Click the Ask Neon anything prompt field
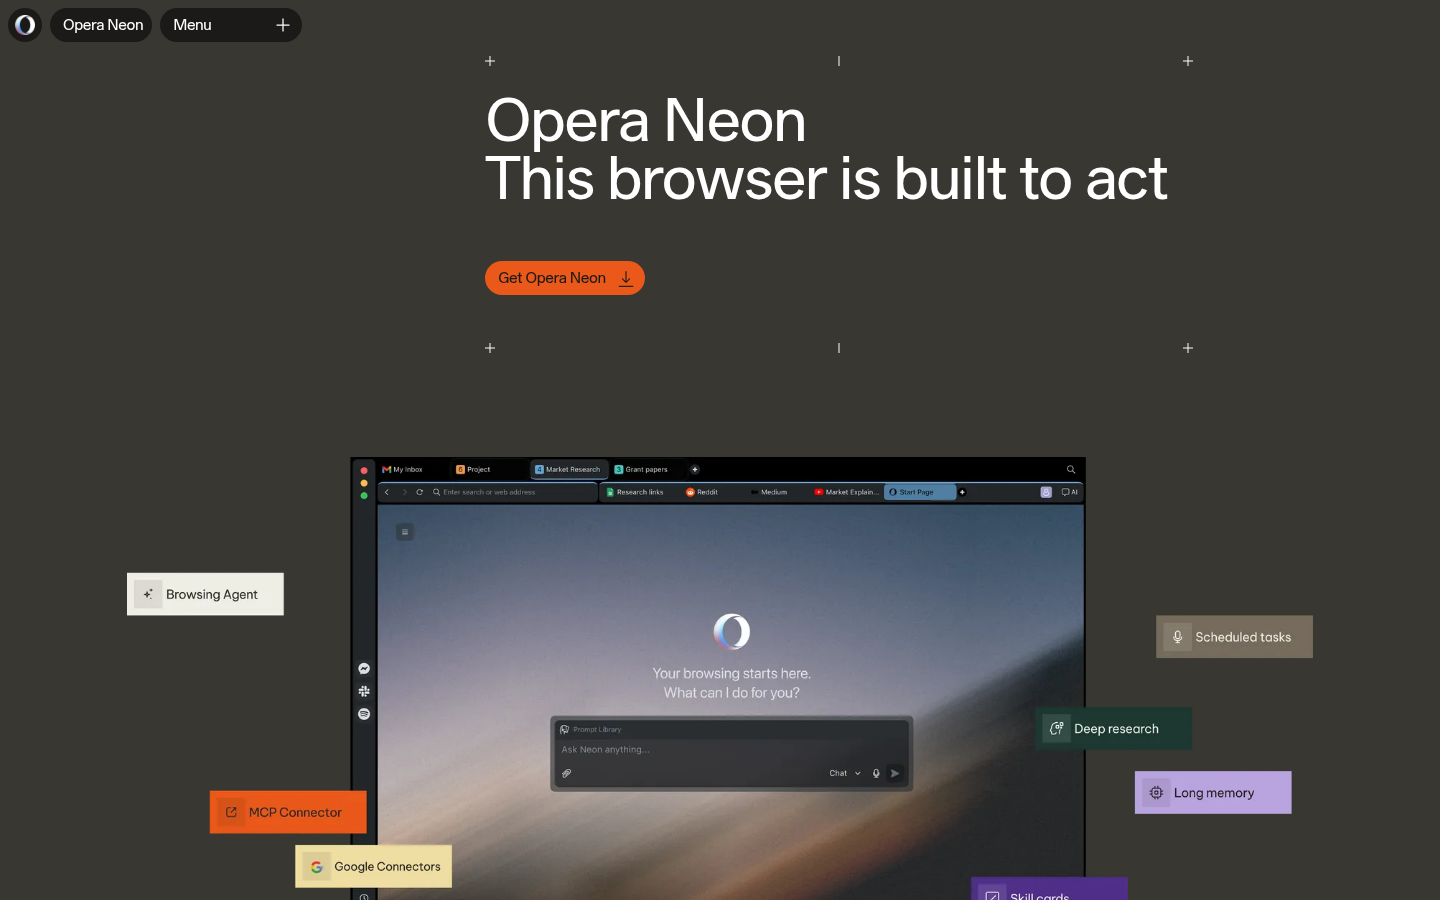 (732, 749)
